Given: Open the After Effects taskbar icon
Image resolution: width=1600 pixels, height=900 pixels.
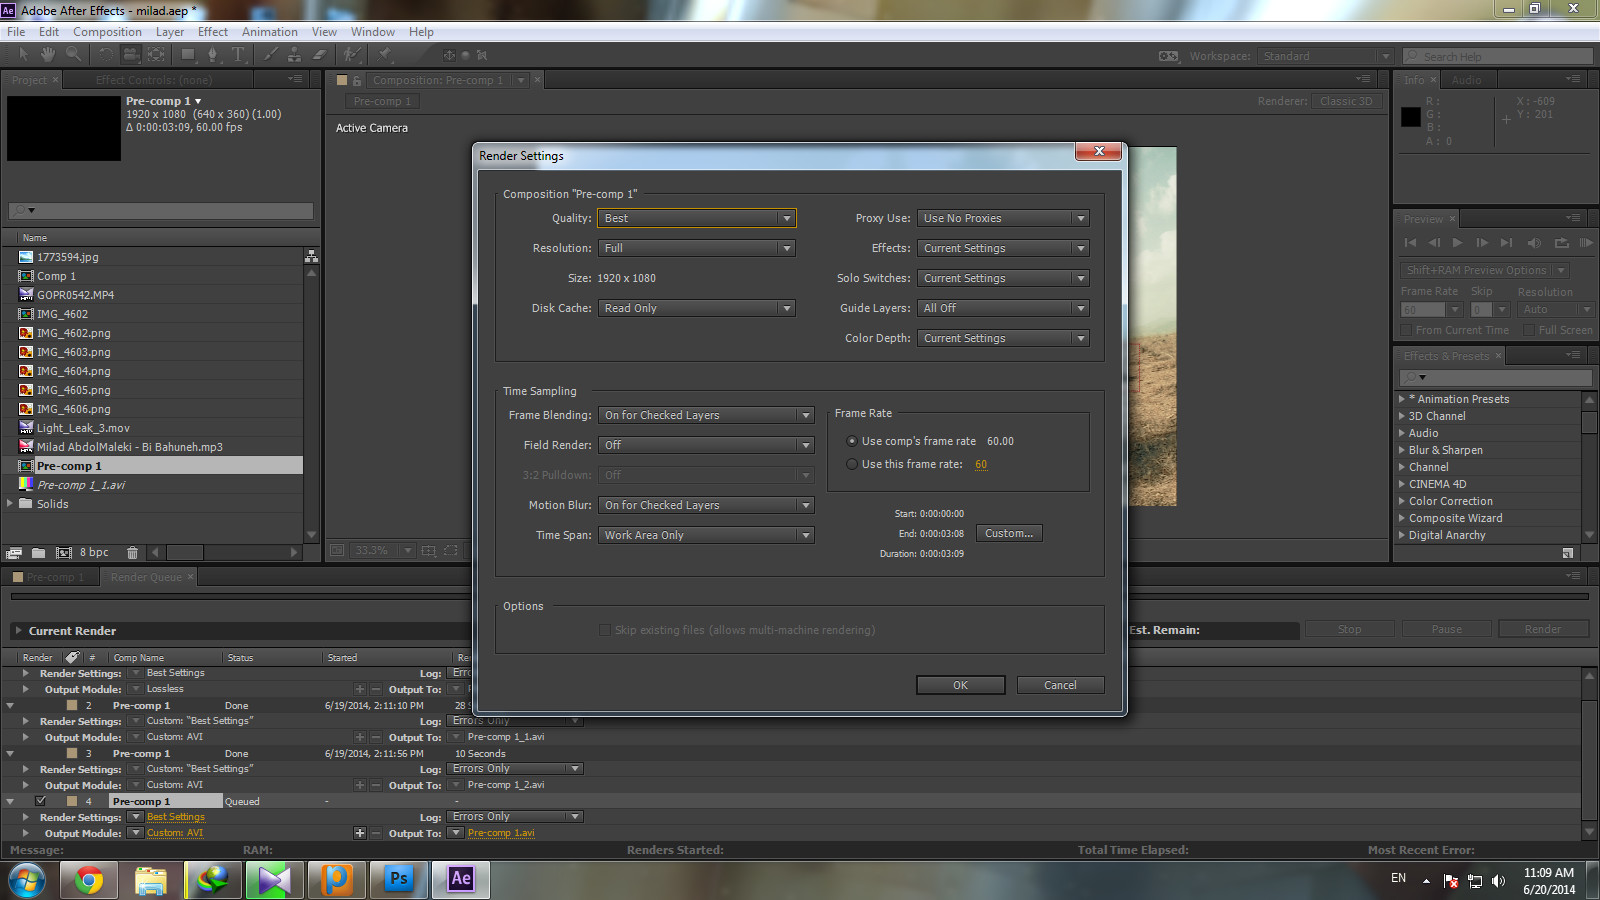Looking at the screenshot, I should coord(461,879).
